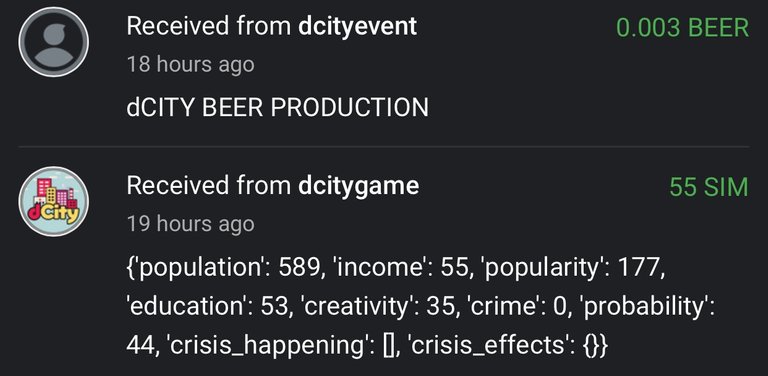The width and height of the screenshot is (768, 376).
Task: Click 'Received from' label in SIM transaction
Action: coord(209,186)
